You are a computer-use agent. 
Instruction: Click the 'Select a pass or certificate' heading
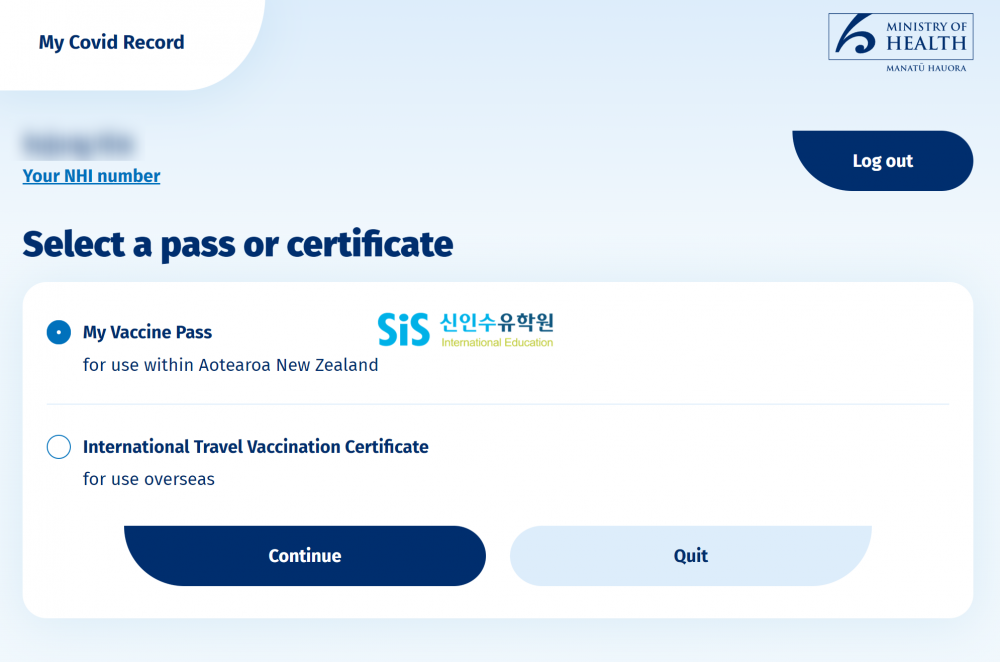tap(238, 244)
